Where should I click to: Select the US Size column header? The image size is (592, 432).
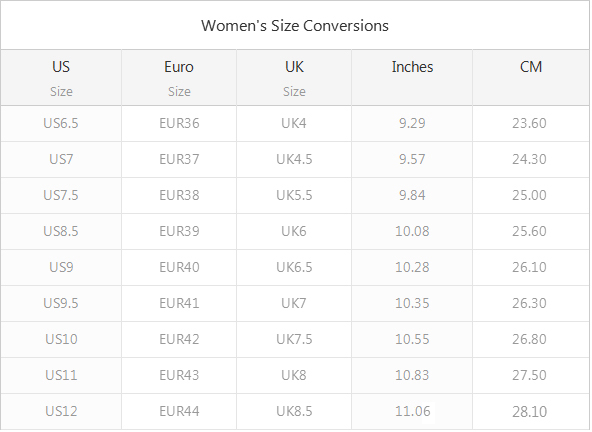coord(61,78)
